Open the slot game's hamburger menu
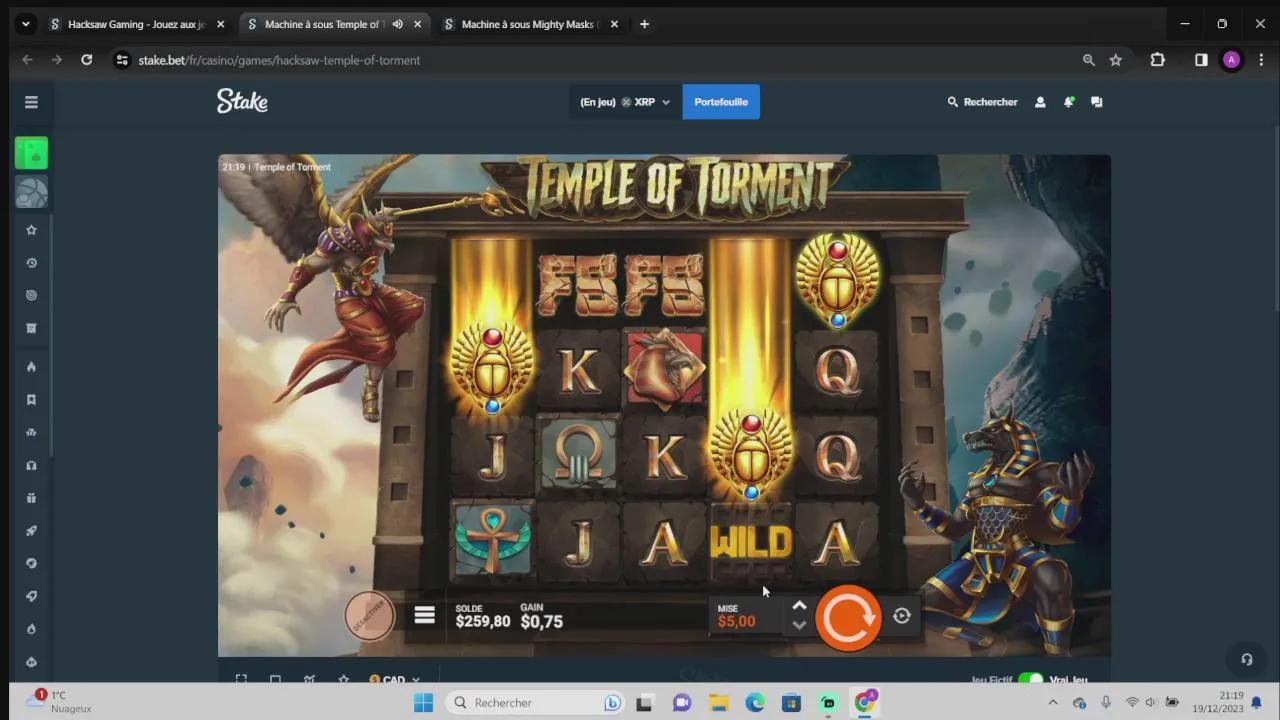Image resolution: width=1280 pixels, height=720 pixels. coord(425,615)
